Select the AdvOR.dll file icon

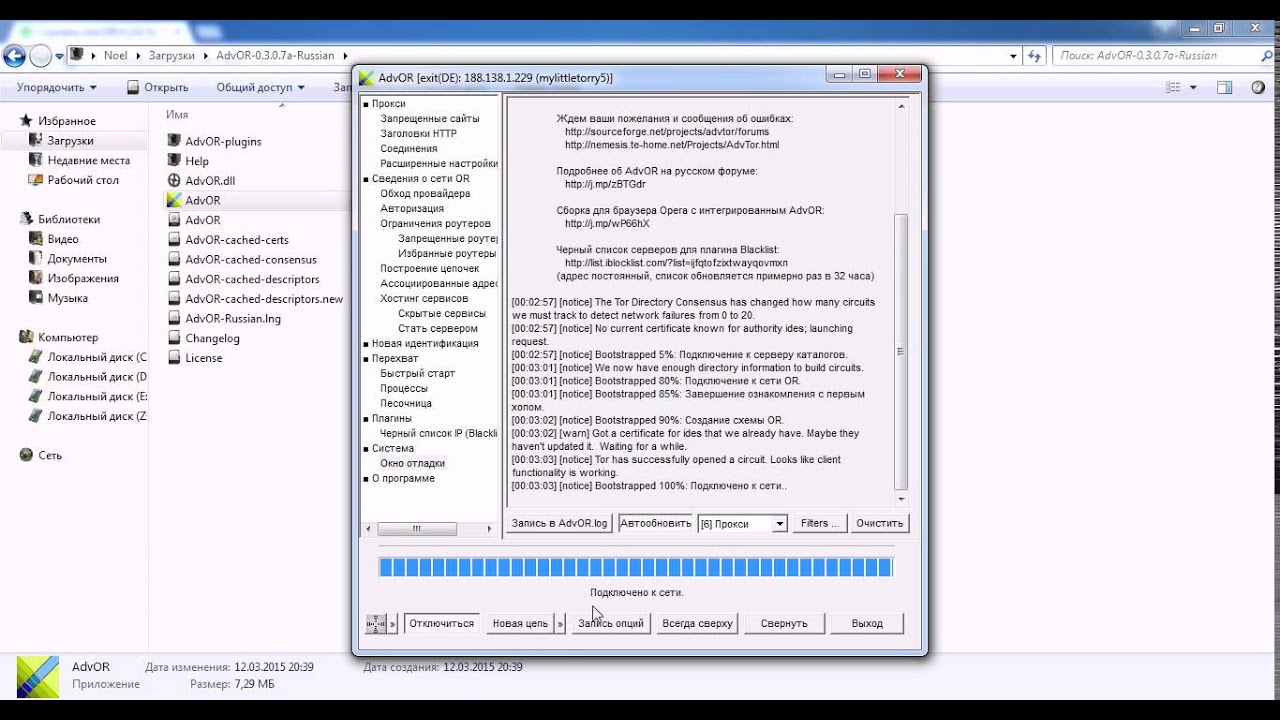click(174, 181)
